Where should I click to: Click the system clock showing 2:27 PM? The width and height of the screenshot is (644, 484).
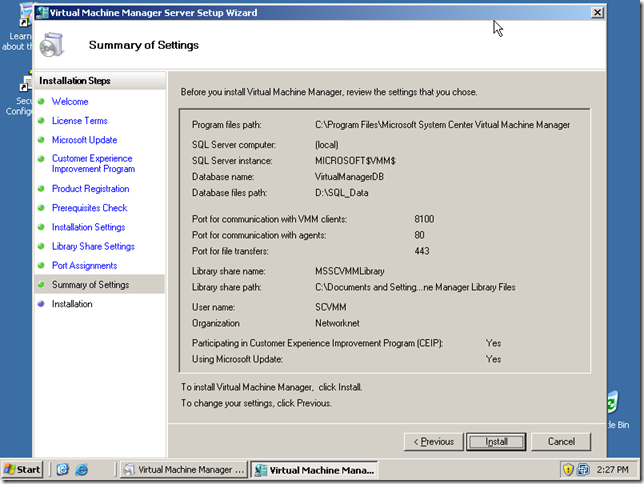point(612,470)
